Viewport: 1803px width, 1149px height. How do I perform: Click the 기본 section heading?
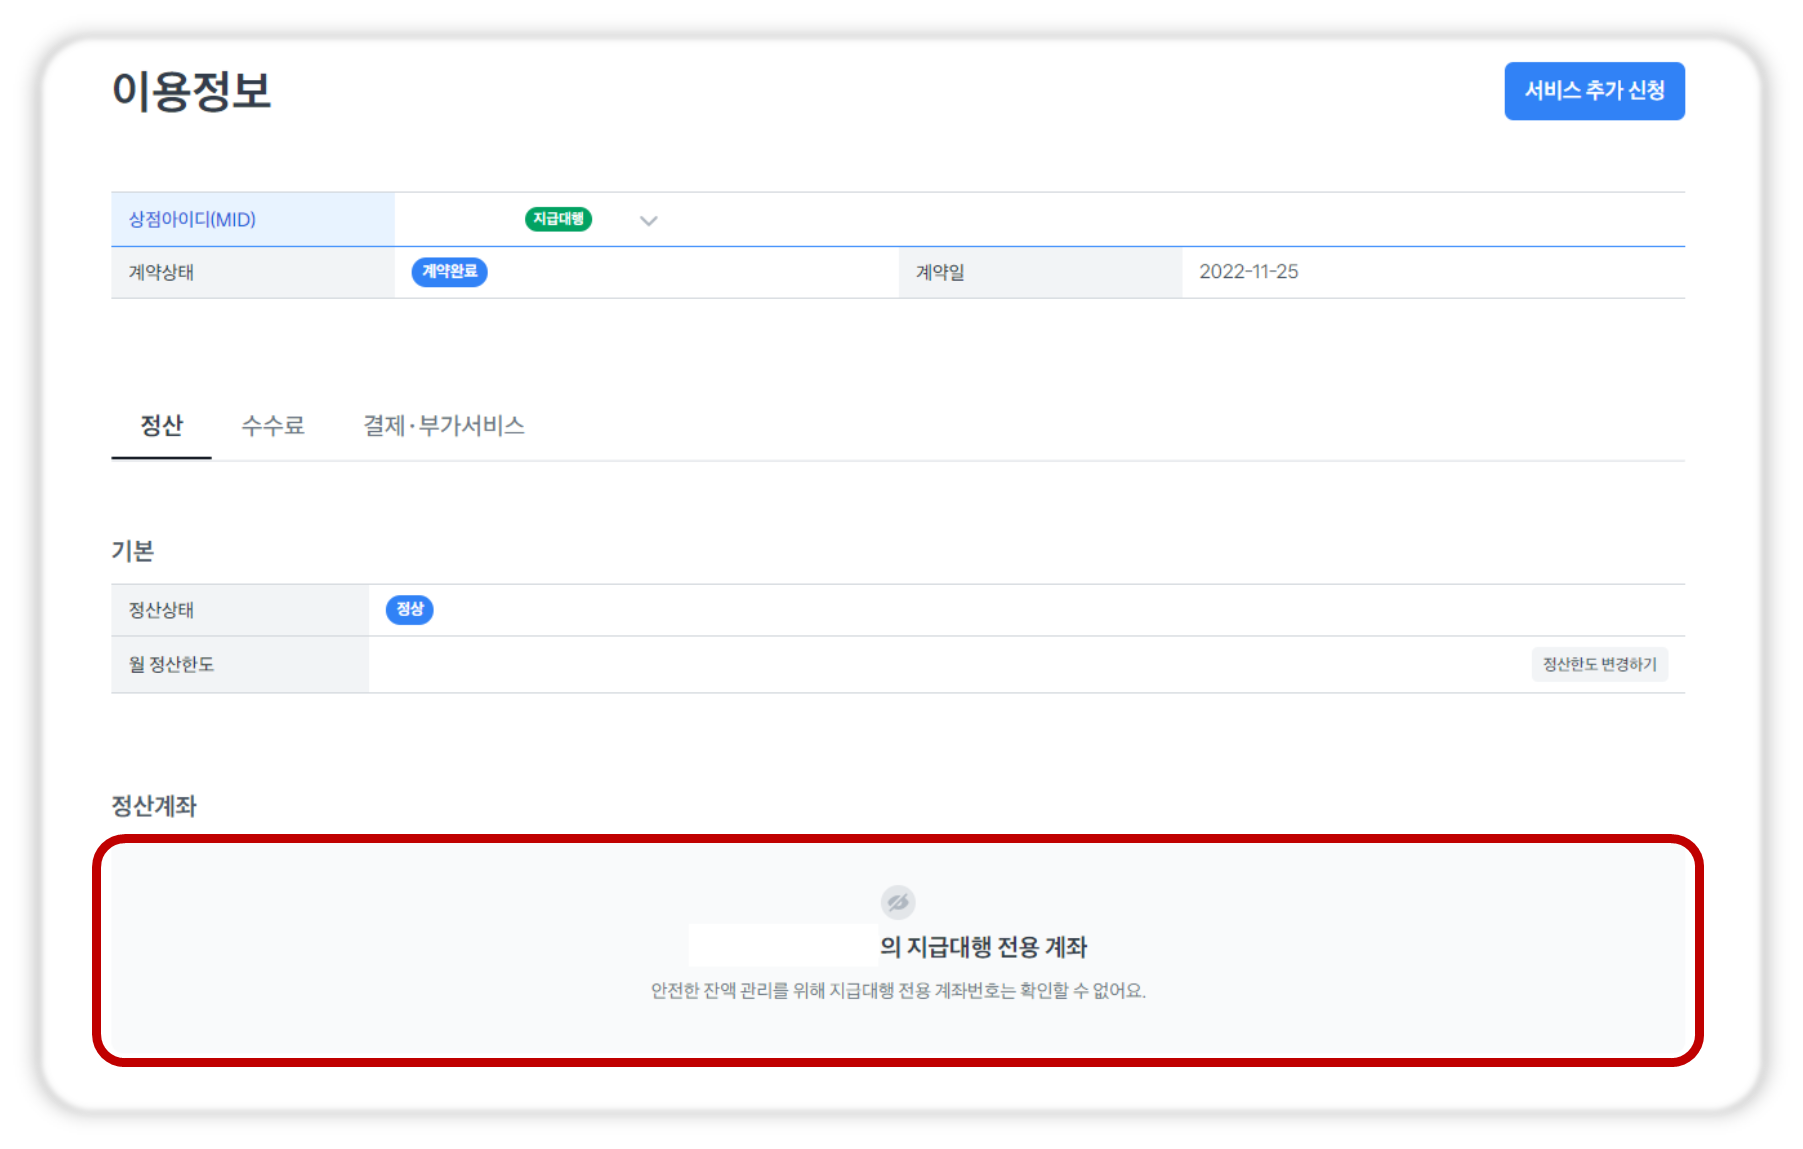coord(132,551)
